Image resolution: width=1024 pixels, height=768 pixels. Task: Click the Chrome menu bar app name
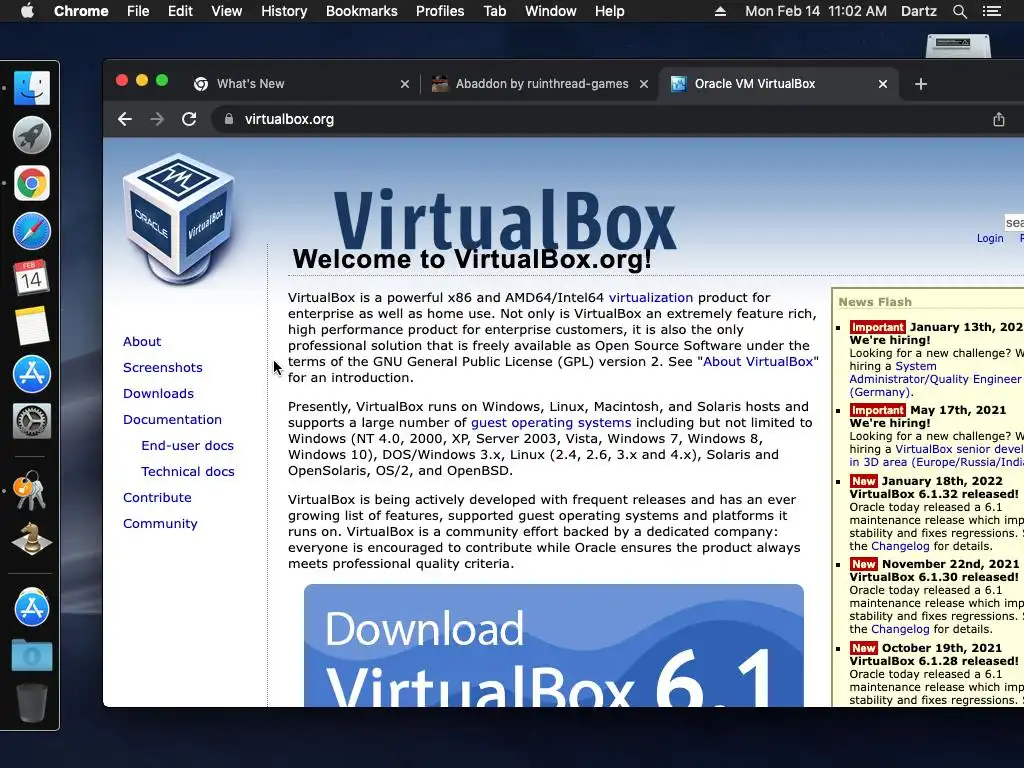tap(81, 11)
